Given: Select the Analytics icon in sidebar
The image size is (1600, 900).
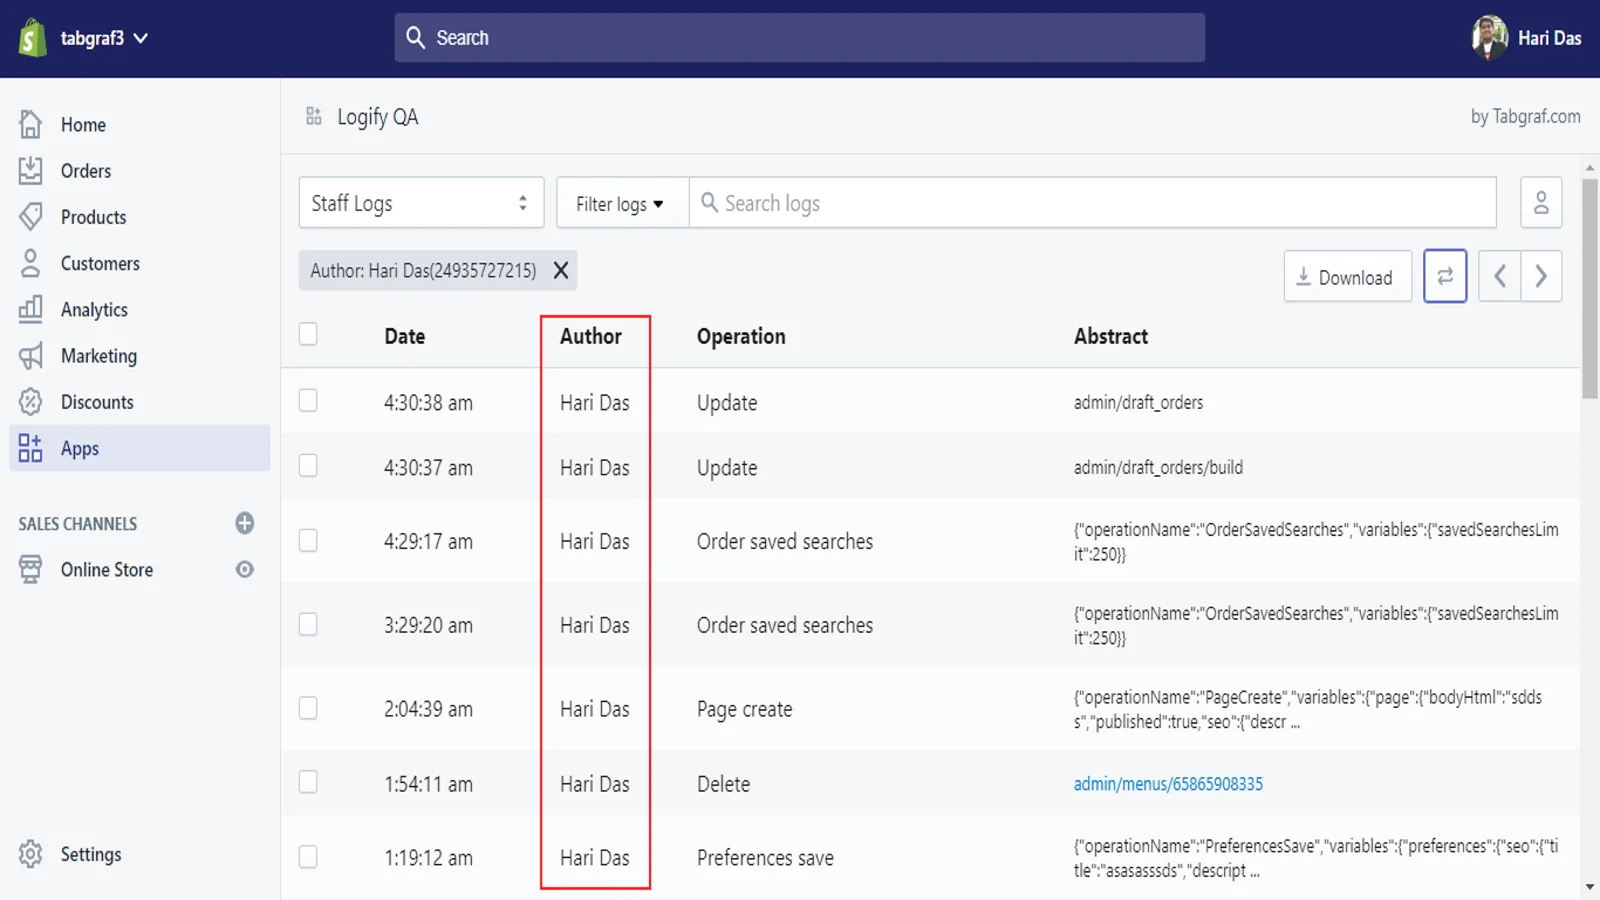Looking at the screenshot, I should 31,309.
